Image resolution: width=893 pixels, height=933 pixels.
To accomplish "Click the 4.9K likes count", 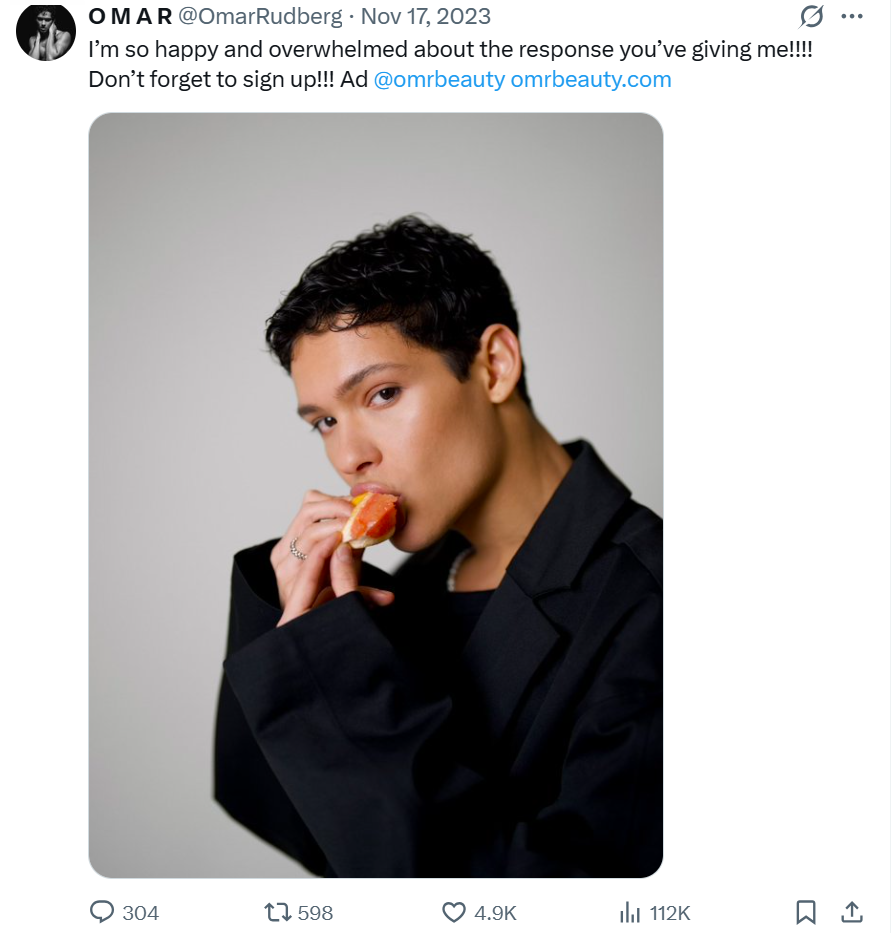I will click(495, 913).
